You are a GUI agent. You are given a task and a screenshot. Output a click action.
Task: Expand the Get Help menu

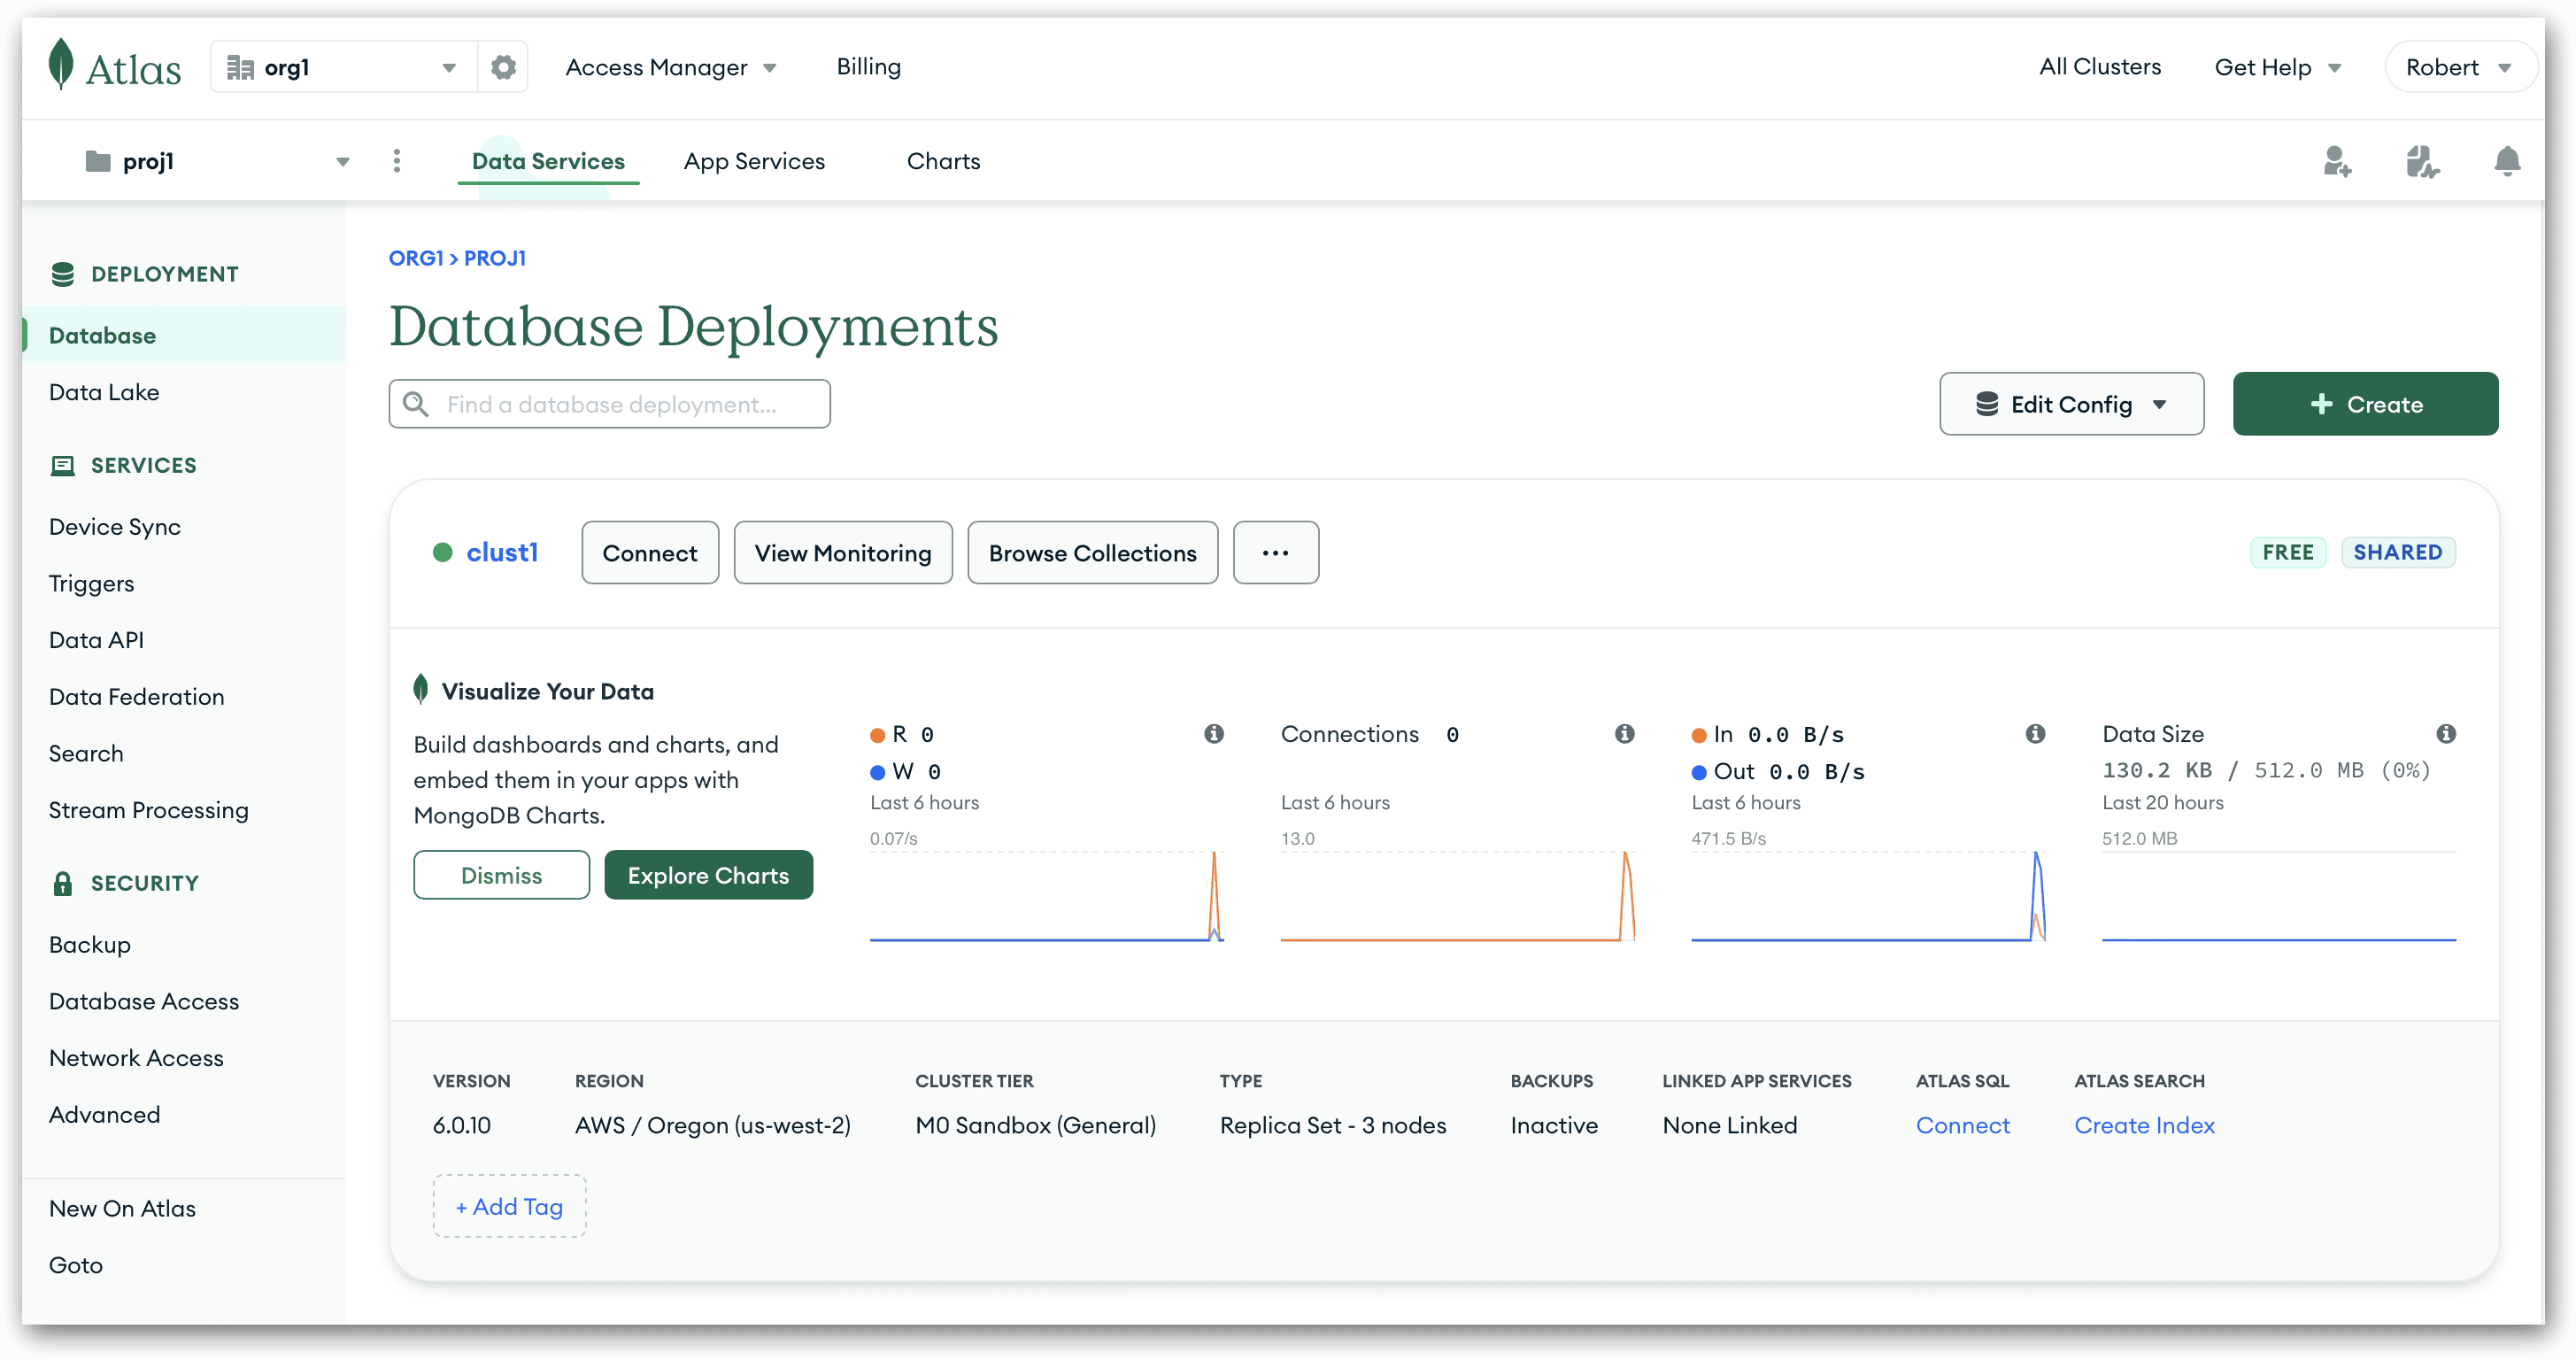coord(2278,67)
